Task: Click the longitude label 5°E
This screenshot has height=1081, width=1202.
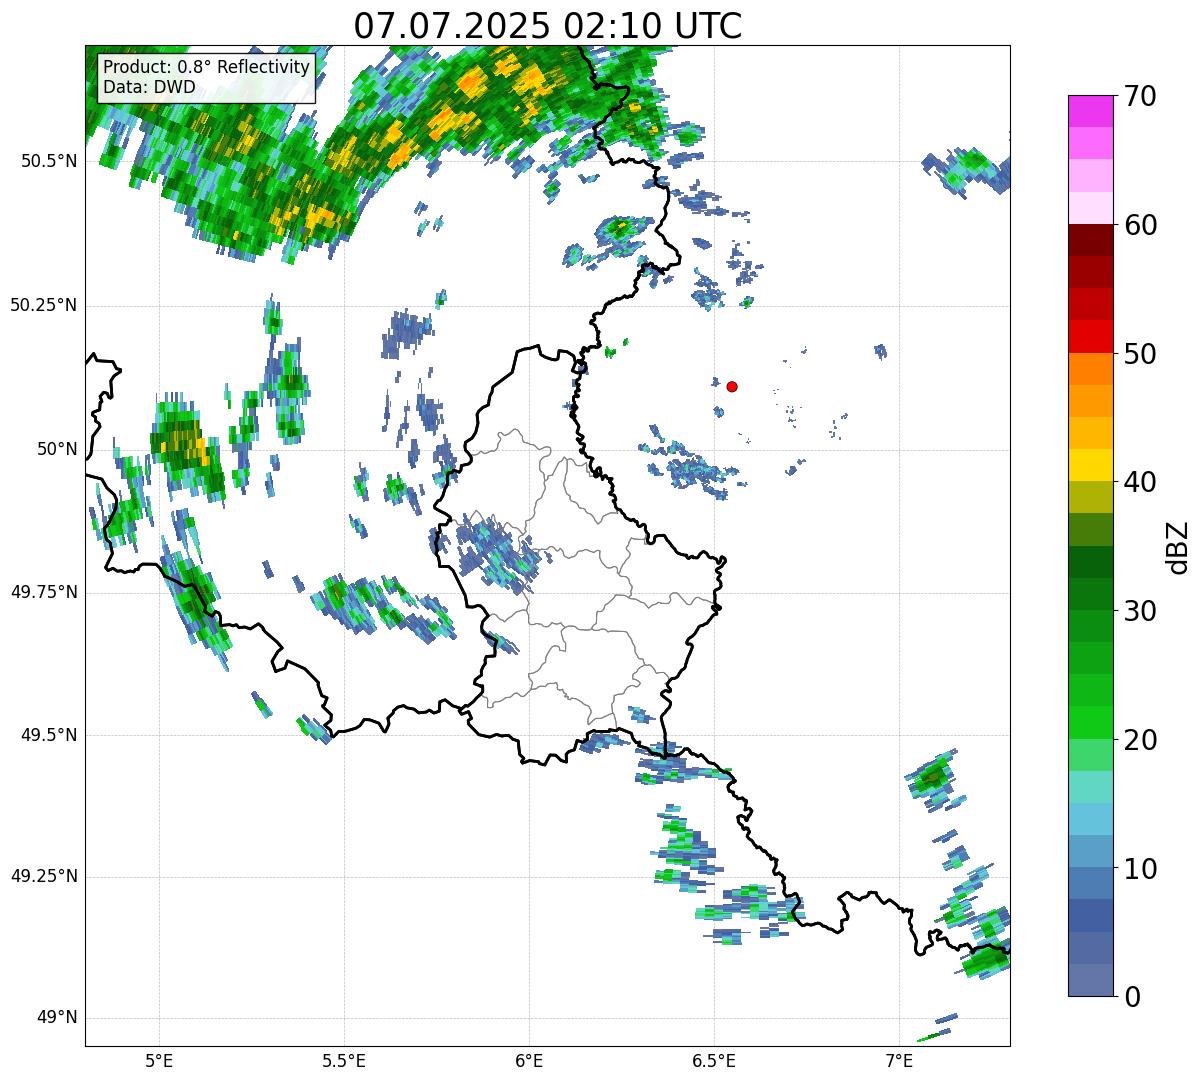Action: click(159, 1060)
